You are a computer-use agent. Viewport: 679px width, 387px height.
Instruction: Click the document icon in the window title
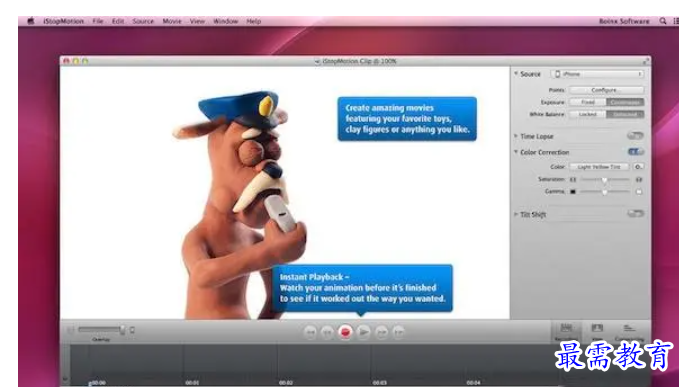317,61
